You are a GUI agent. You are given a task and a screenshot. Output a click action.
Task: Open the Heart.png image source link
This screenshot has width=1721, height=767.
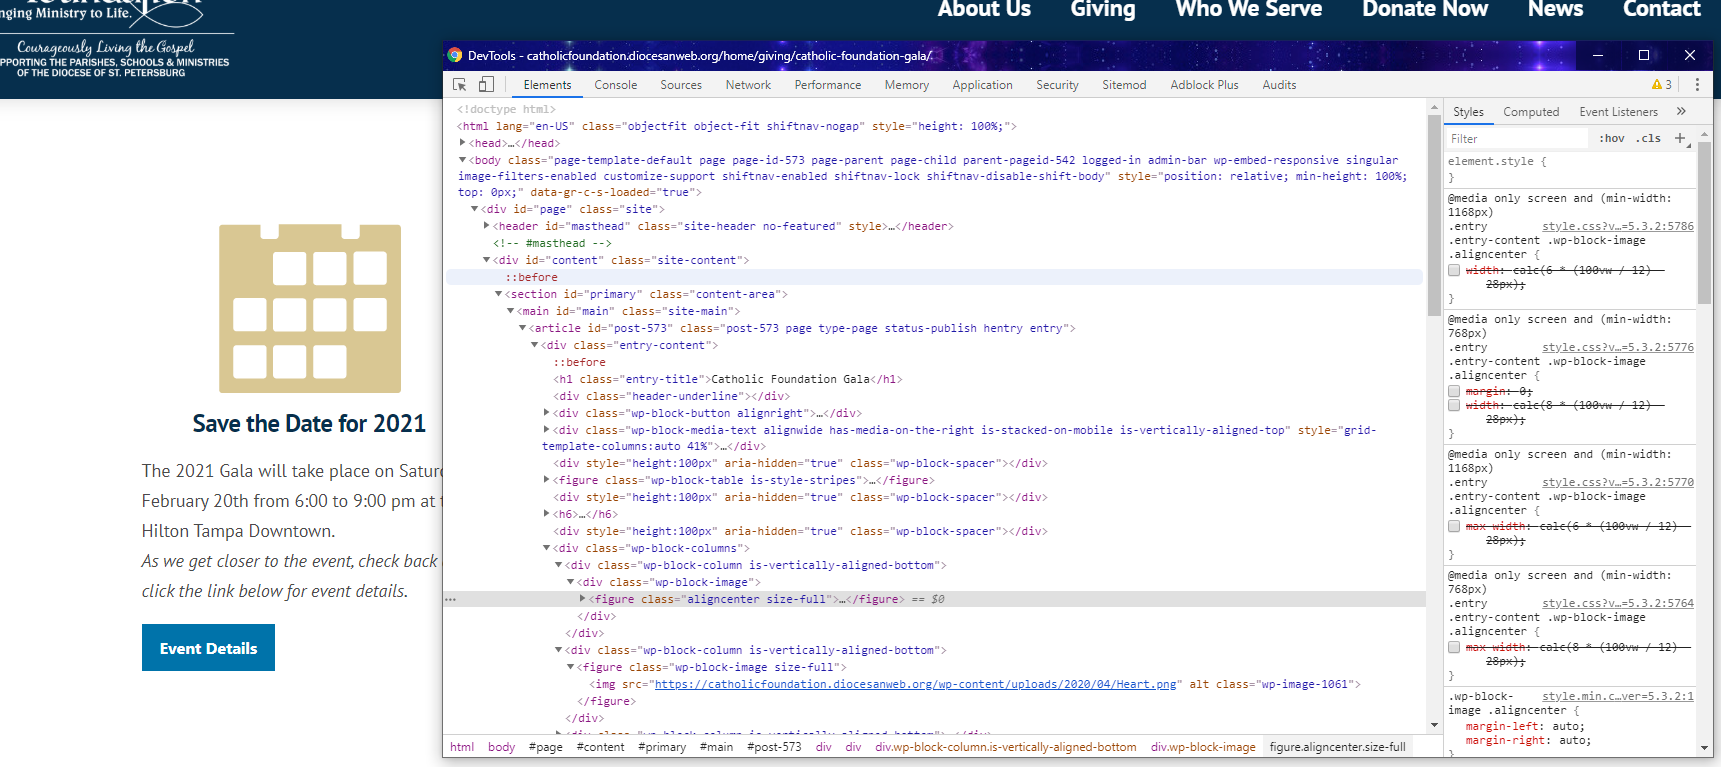point(915,684)
